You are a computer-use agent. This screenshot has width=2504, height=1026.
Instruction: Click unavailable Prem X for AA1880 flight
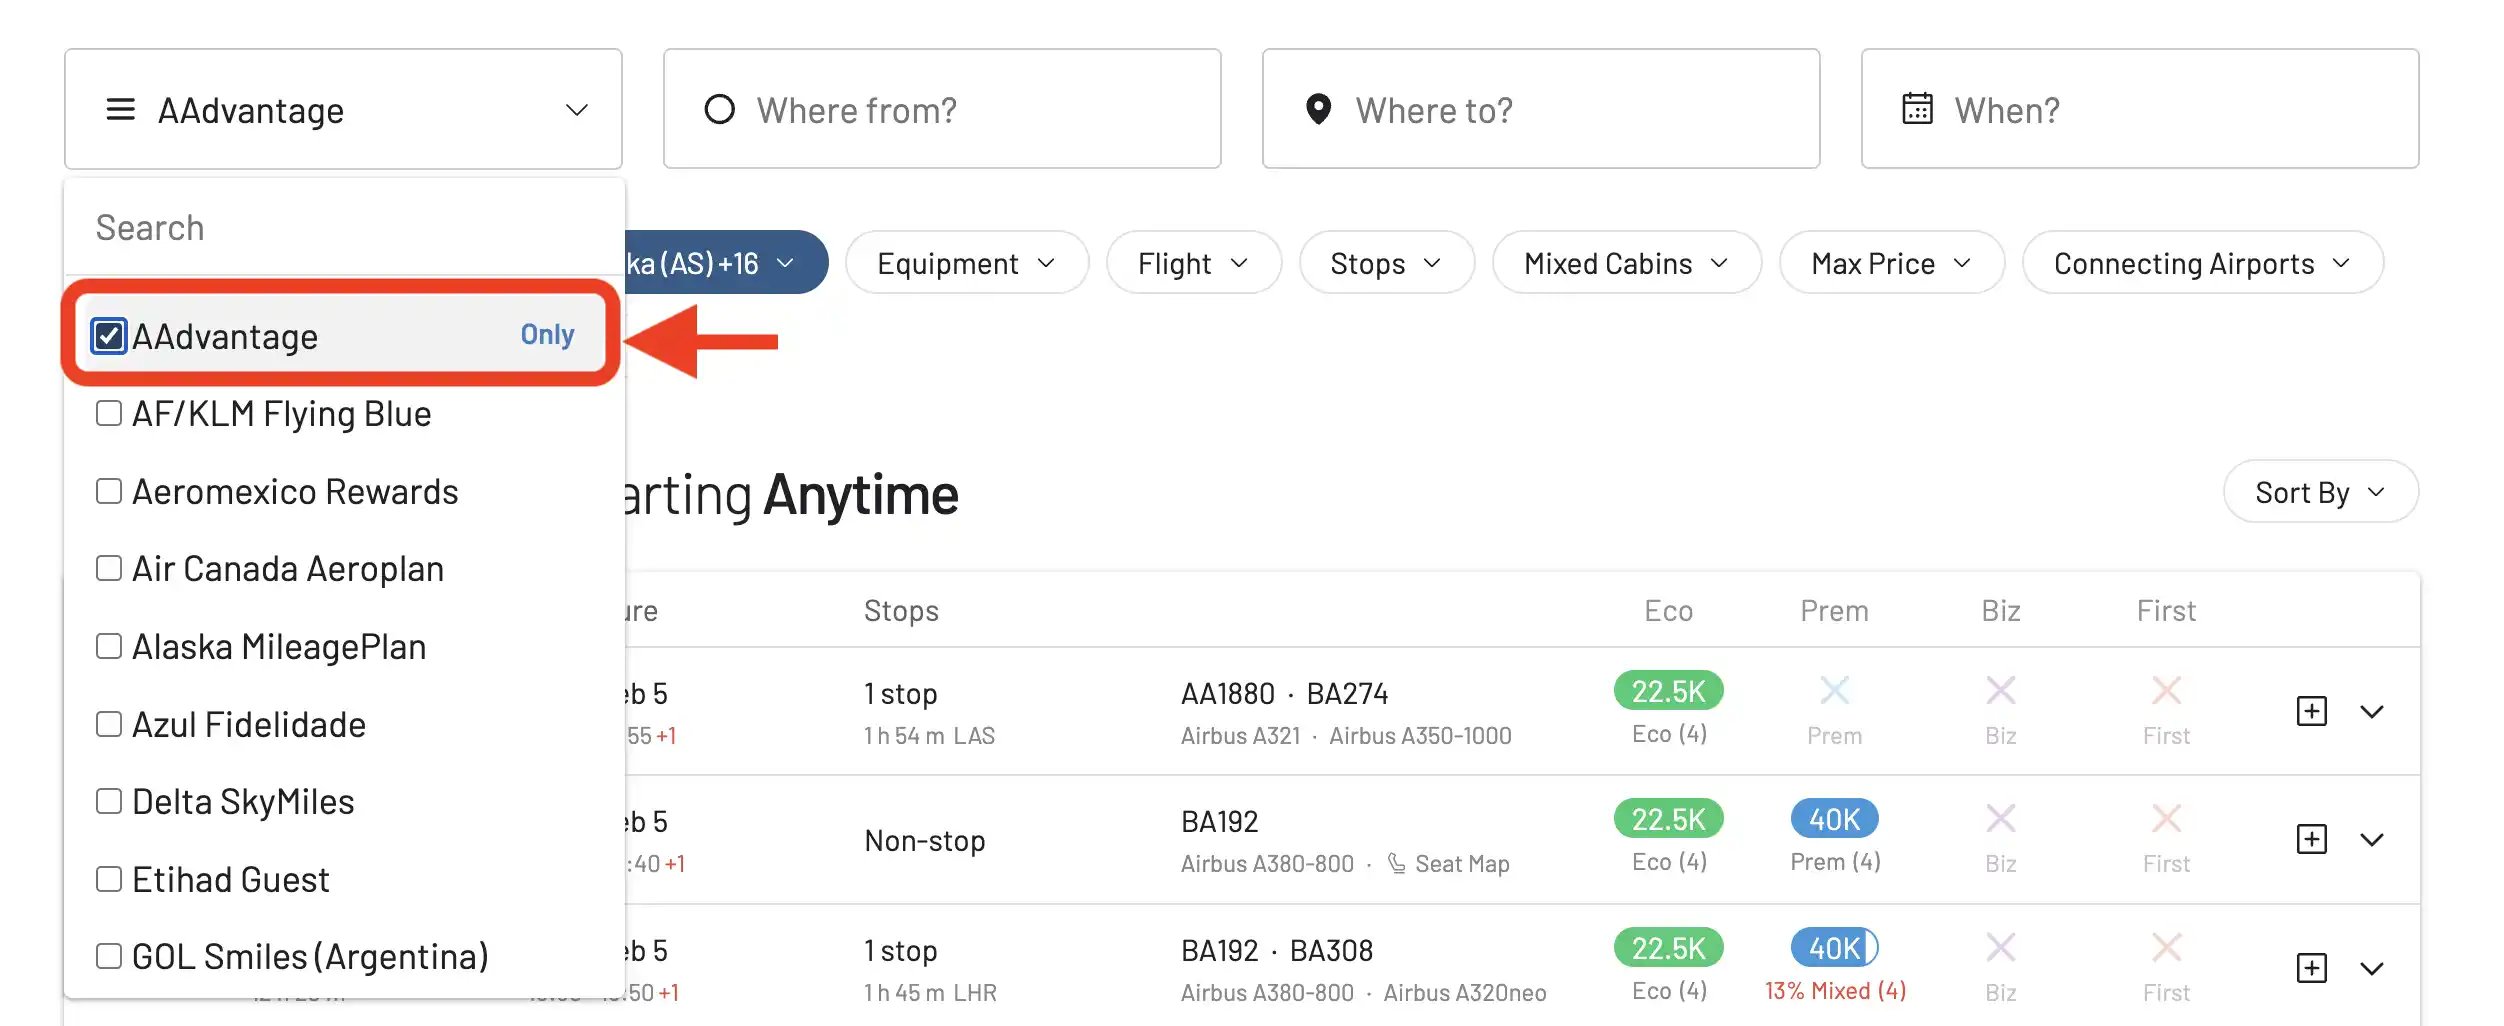point(1834,690)
